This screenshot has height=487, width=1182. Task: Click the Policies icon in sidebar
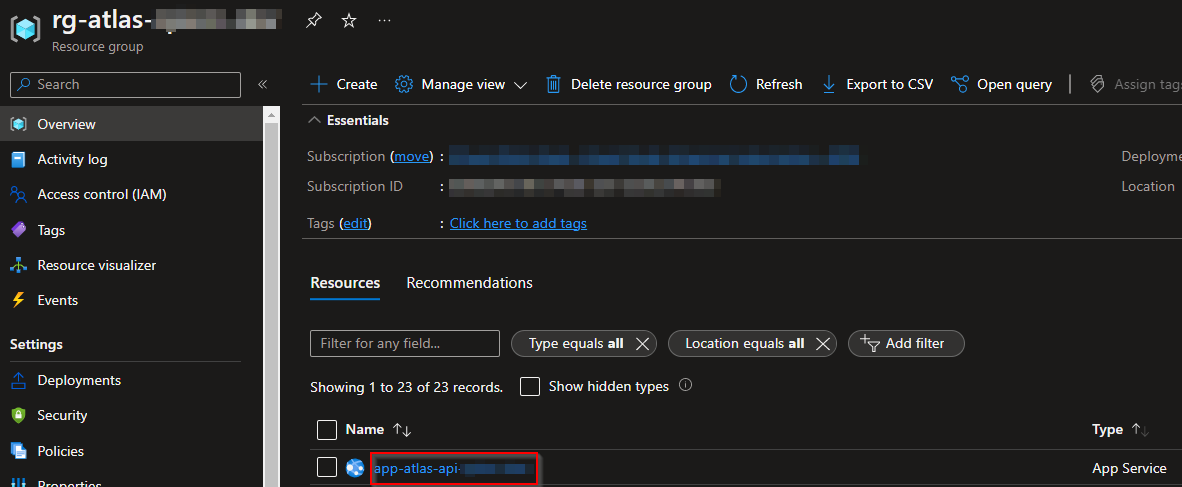(x=19, y=451)
